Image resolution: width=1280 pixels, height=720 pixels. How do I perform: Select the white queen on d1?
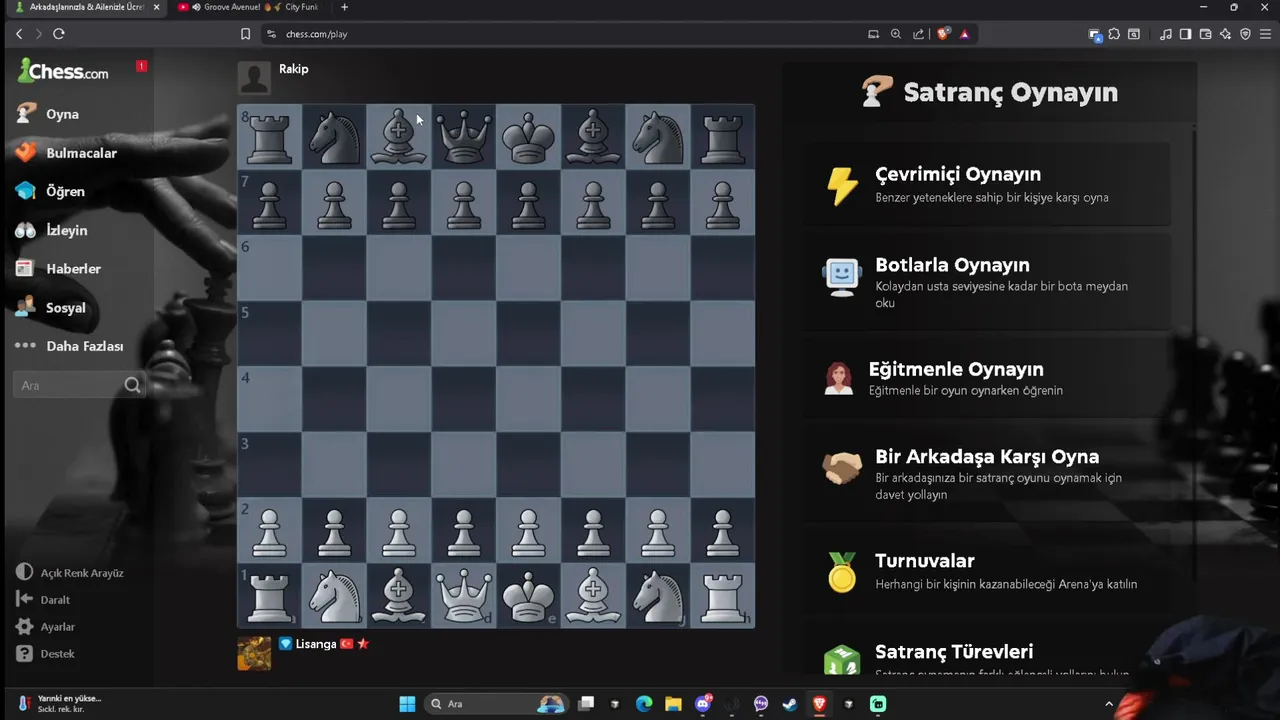pos(463,595)
